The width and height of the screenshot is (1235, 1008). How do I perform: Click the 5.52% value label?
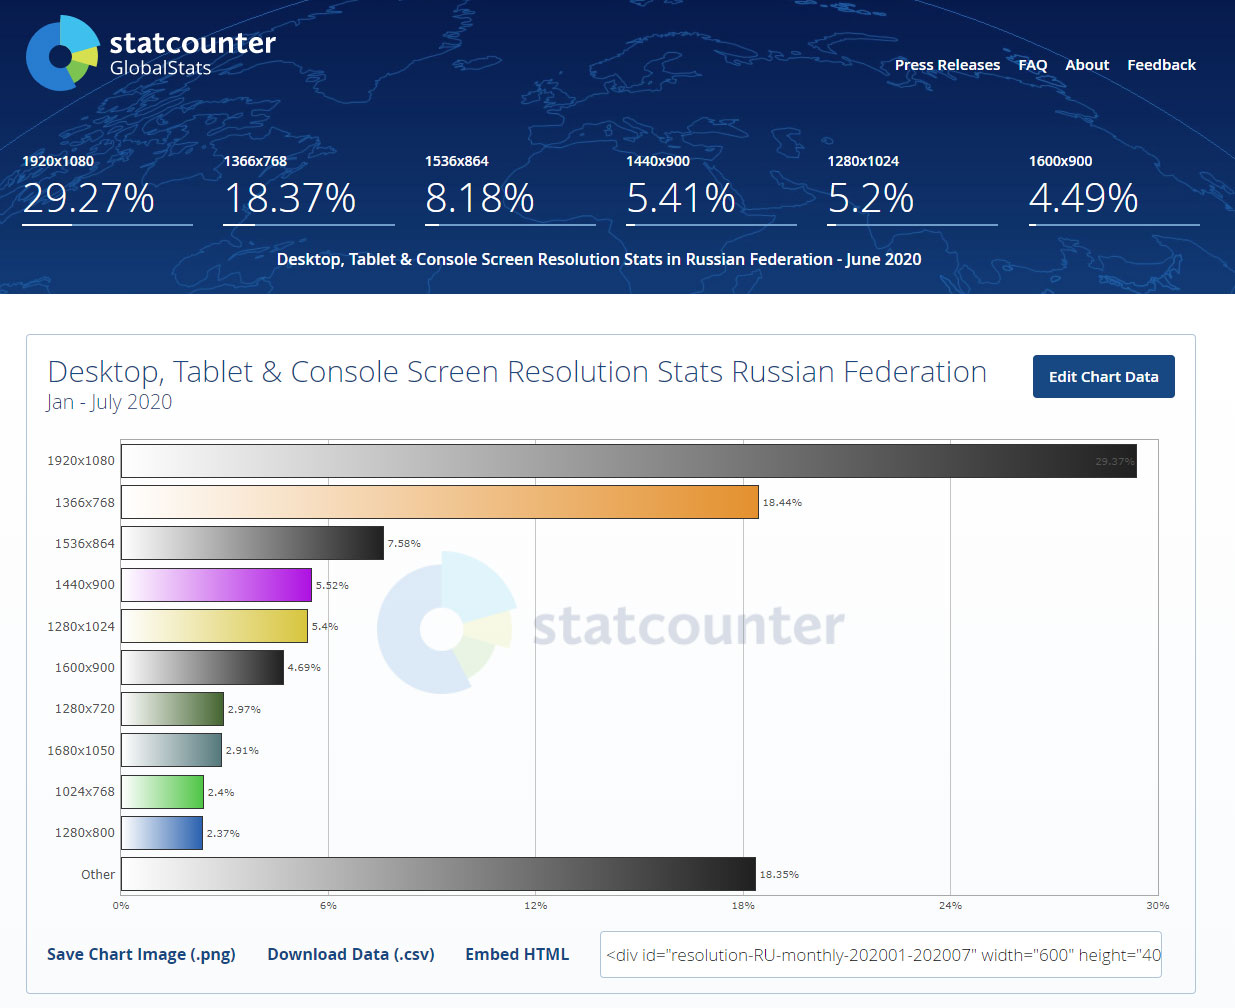coord(332,586)
